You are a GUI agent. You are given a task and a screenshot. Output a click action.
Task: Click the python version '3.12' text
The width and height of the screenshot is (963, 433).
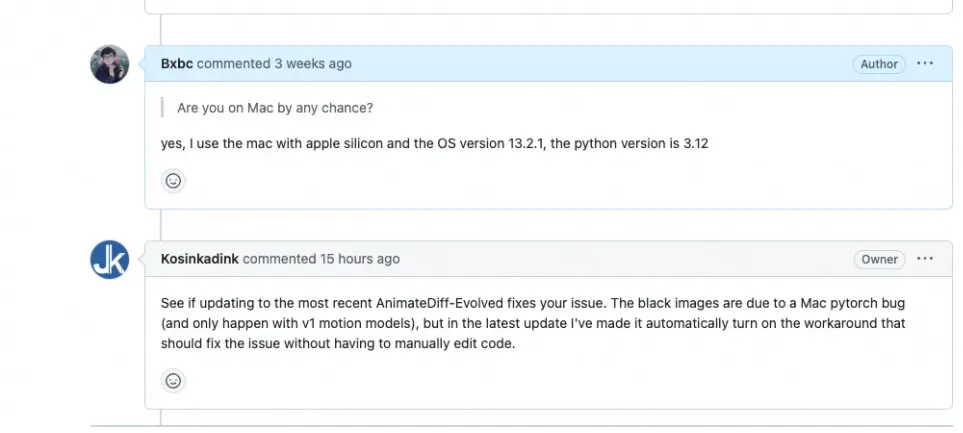[696, 144]
